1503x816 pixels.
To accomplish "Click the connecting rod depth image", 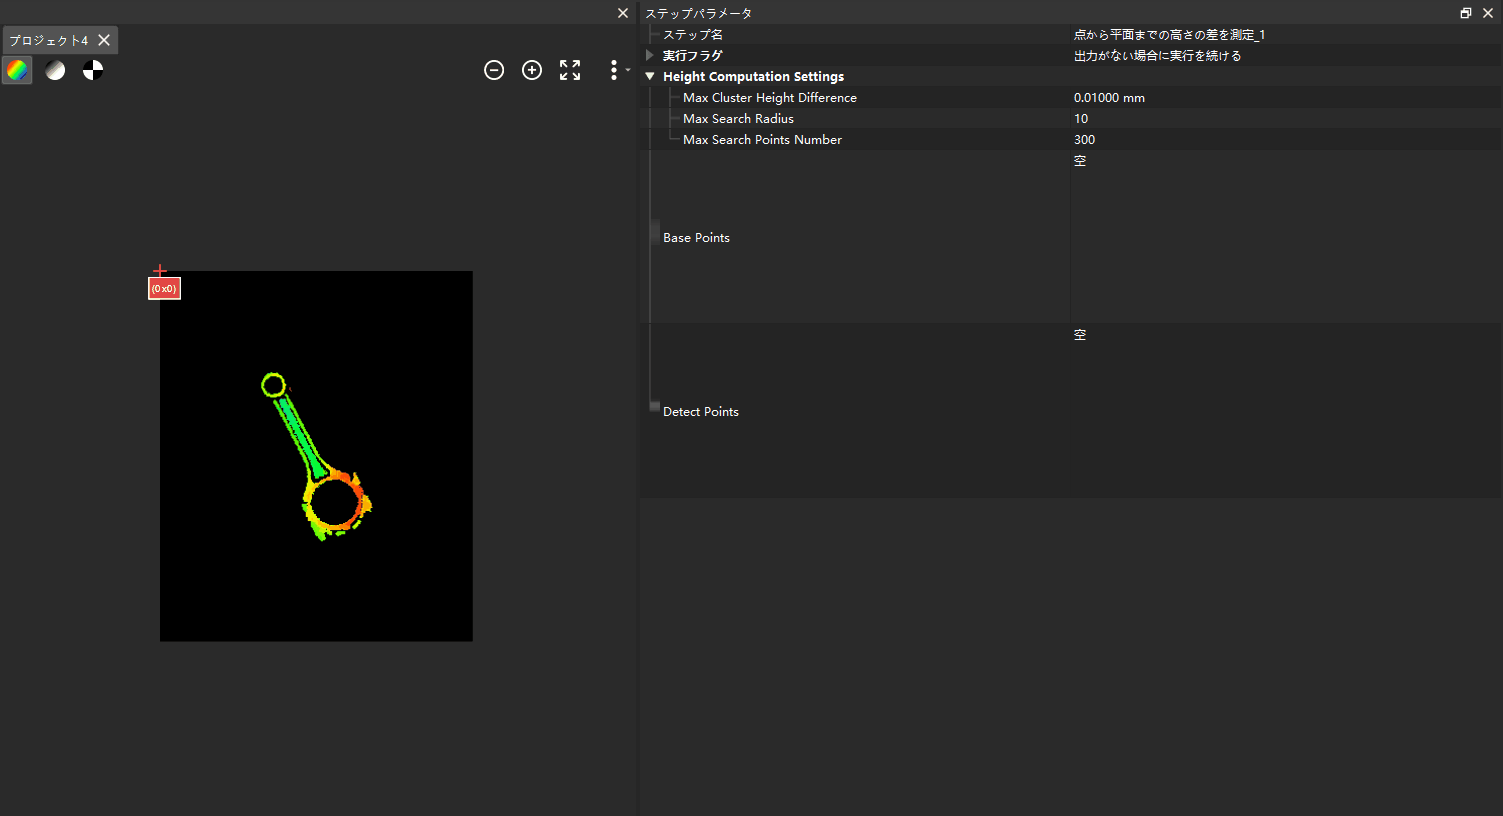I will pyautogui.click(x=316, y=456).
